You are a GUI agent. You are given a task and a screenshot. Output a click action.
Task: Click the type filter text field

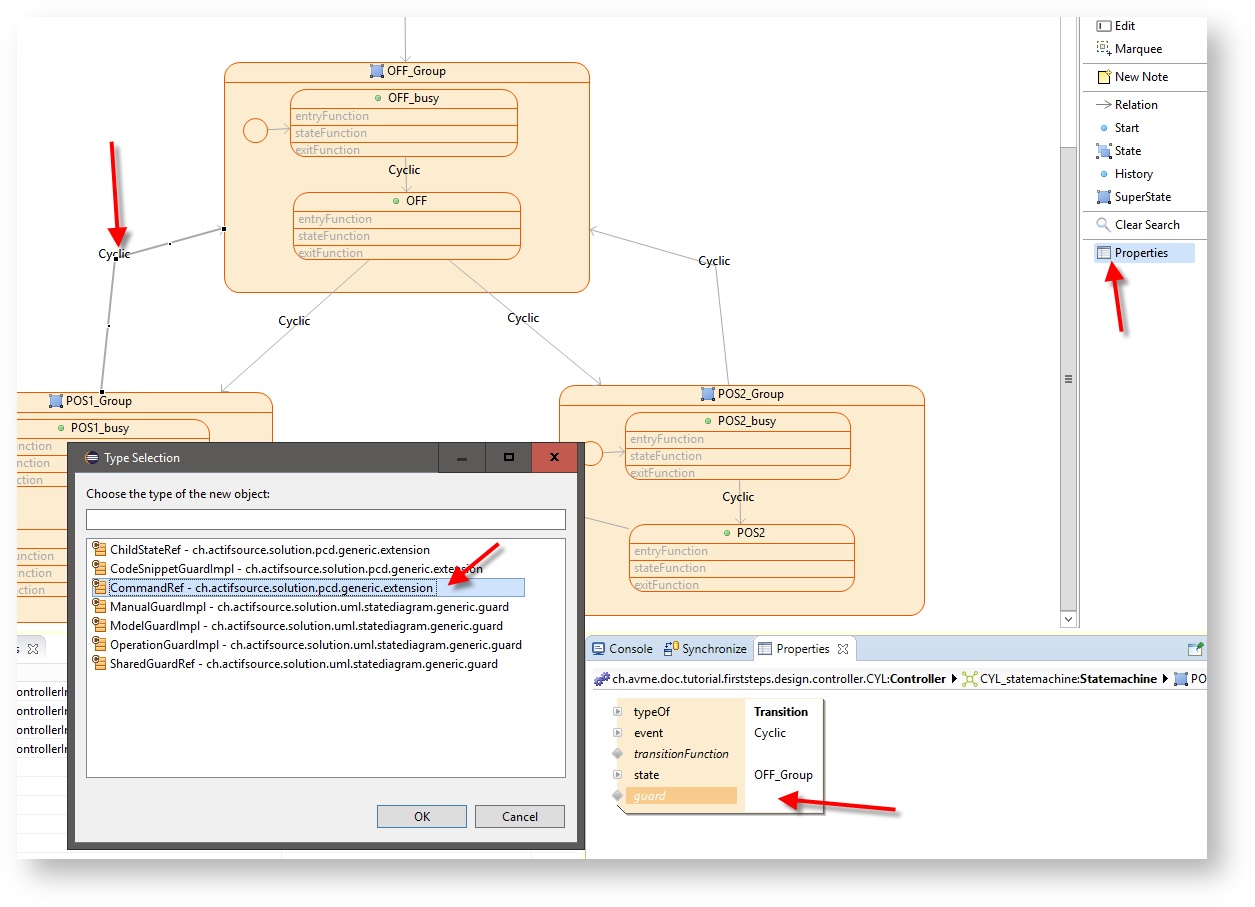(x=325, y=519)
